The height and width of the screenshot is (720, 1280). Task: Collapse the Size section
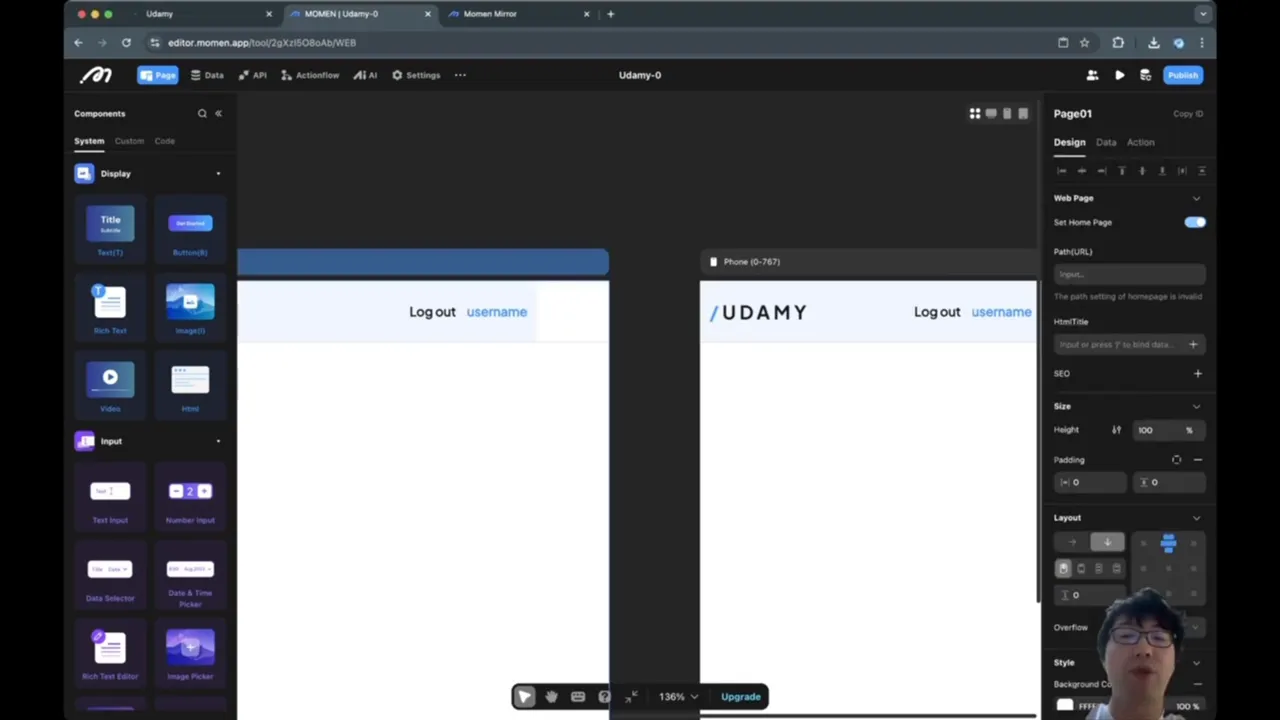[x=1196, y=406]
